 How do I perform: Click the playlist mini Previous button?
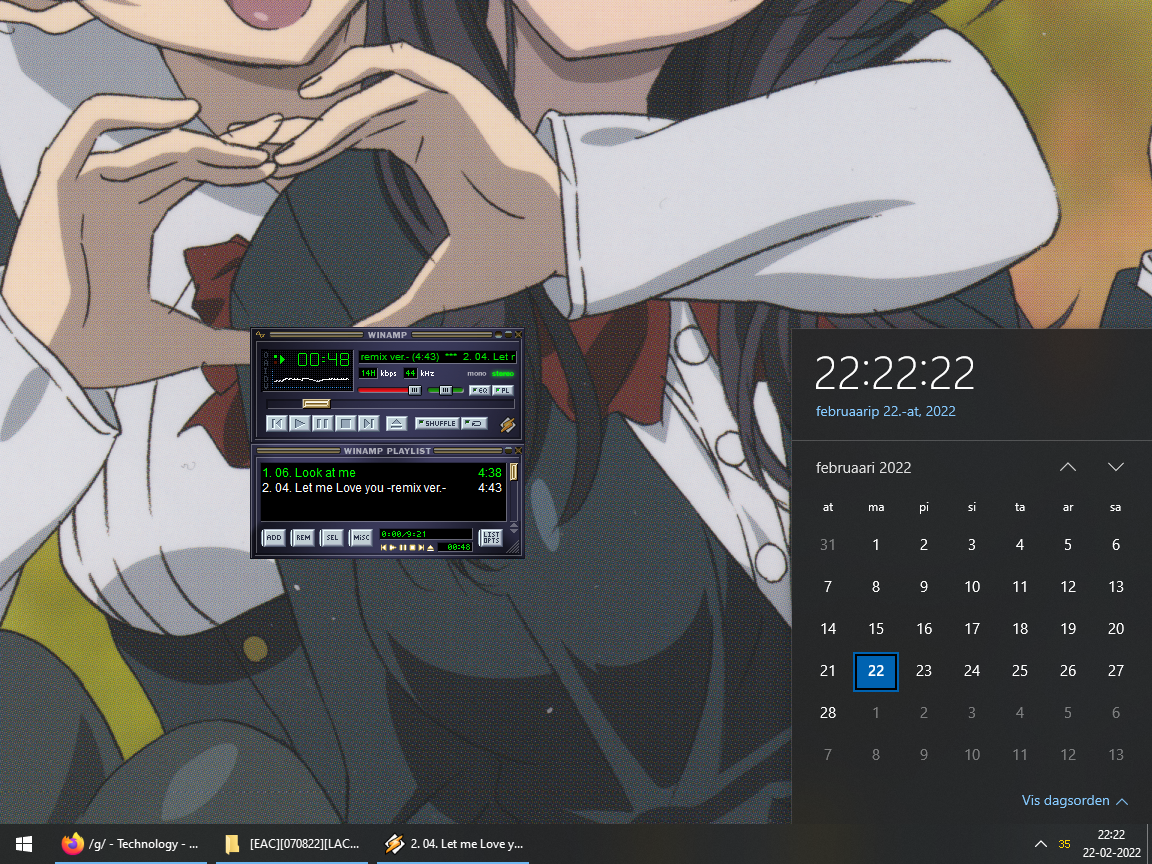click(x=384, y=547)
